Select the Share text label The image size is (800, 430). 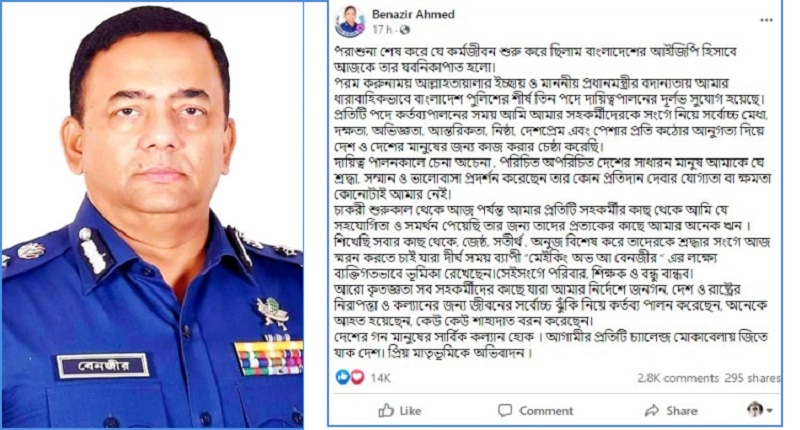(682, 411)
